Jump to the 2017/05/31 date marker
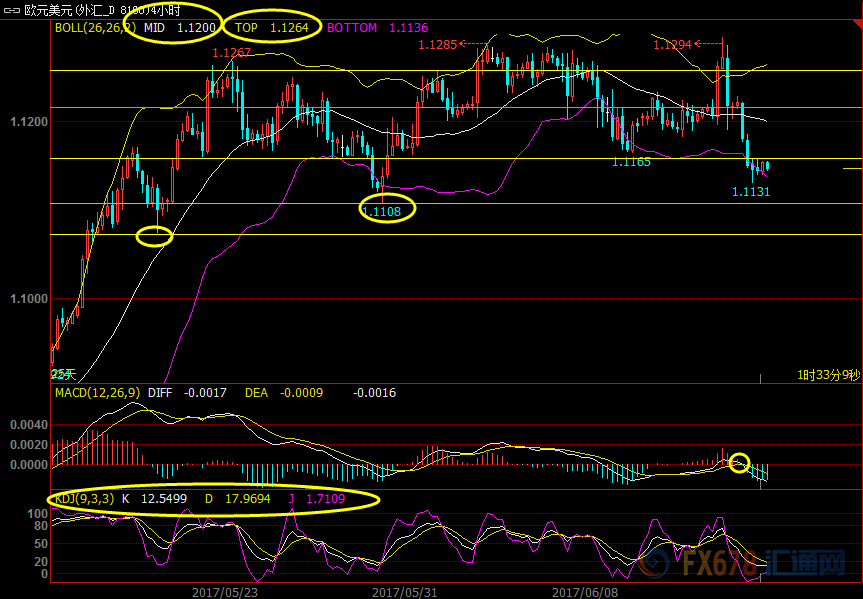863x599 pixels. click(x=405, y=593)
